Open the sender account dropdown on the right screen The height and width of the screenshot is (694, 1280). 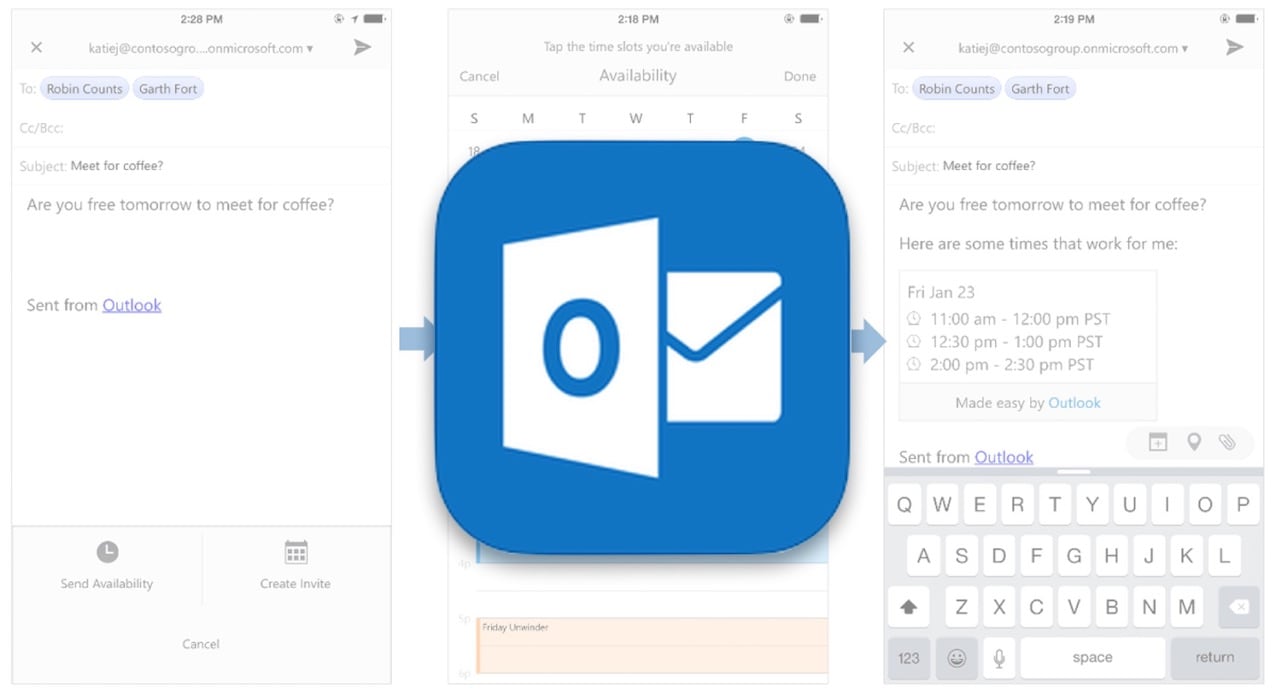(1073, 47)
